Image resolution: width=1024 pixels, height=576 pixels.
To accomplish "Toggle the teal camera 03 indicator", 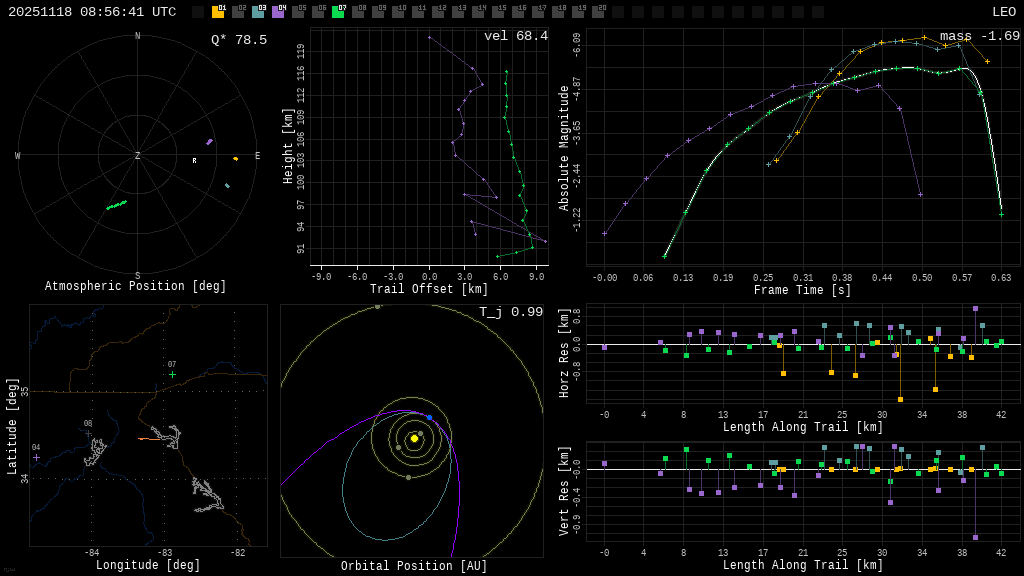I will click(258, 12).
